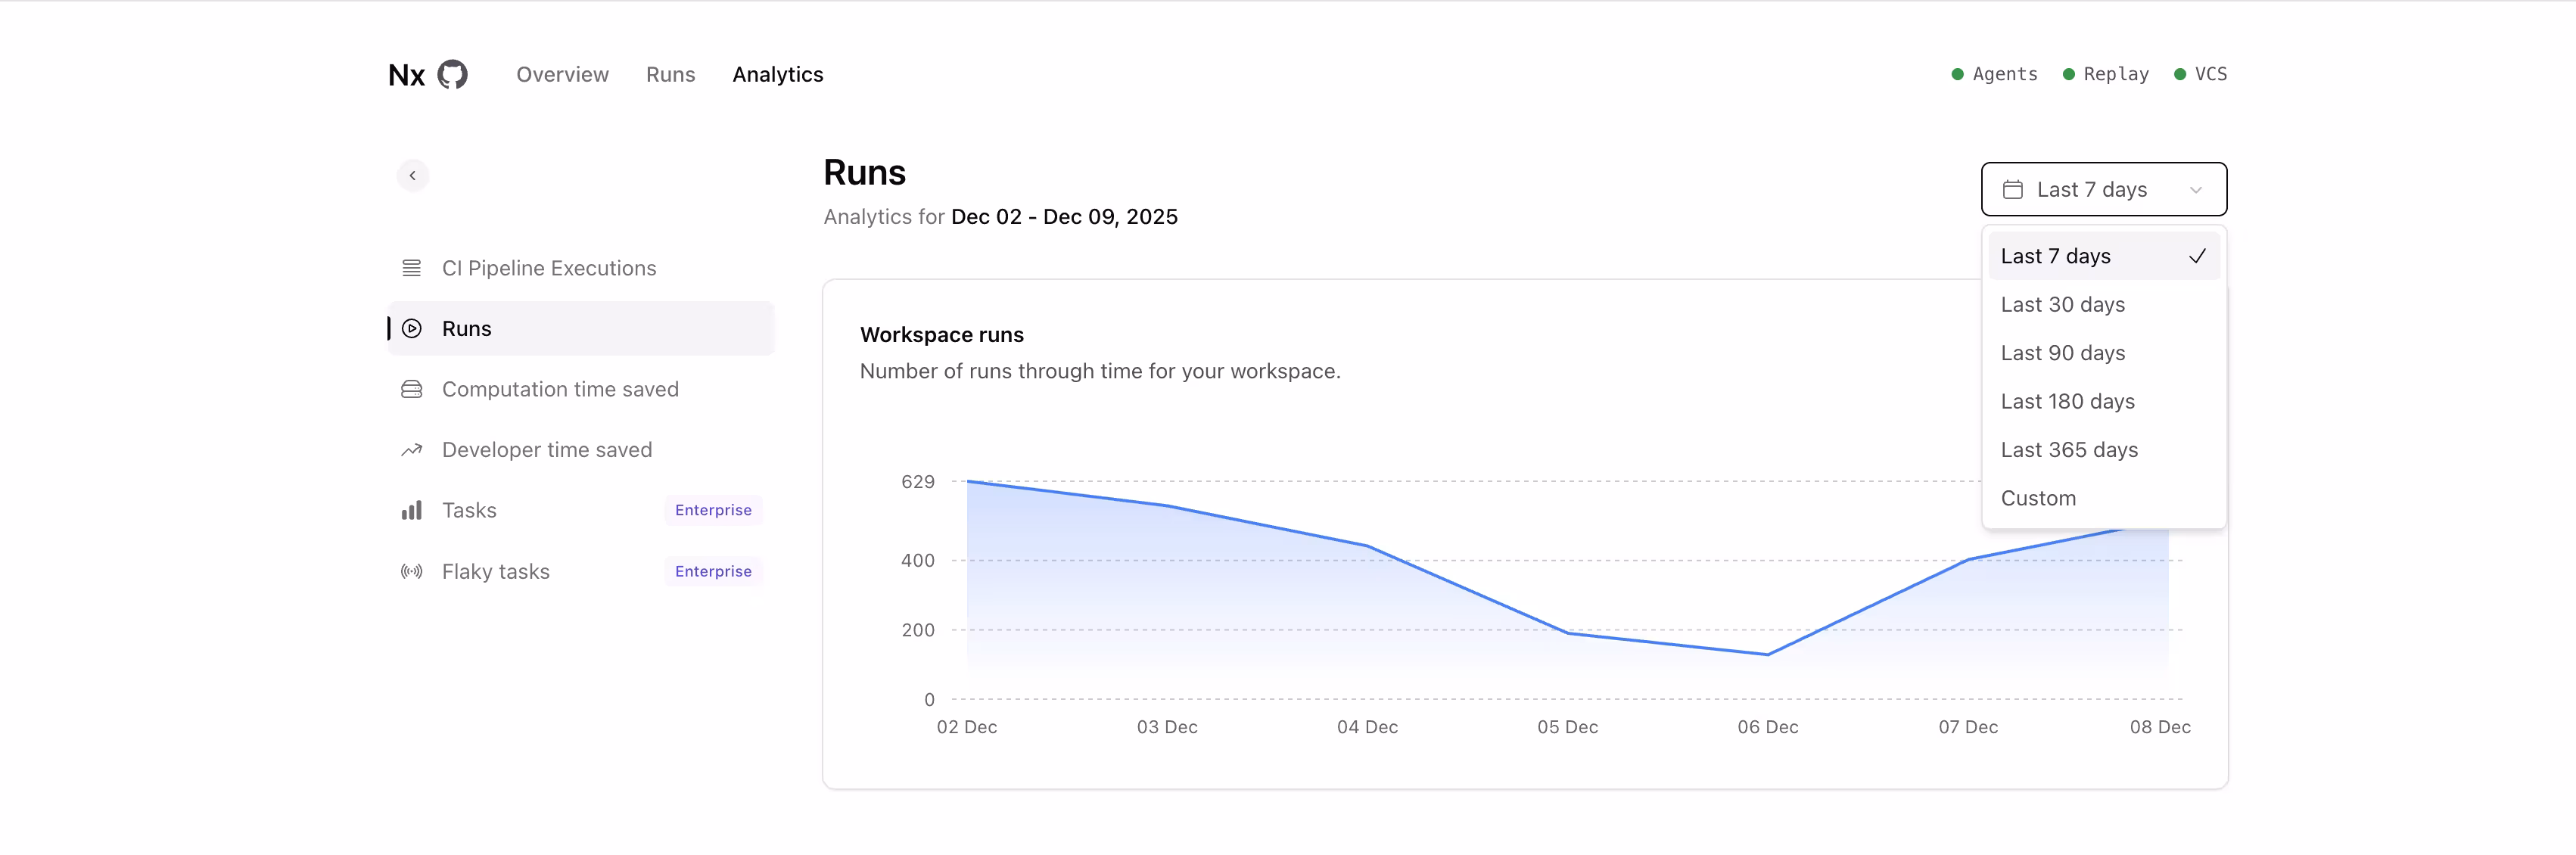Image resolution: width=2576 pixels, height=855 pixels.
Task: Select the Custom date range option
Action: tap(2037, 498)
